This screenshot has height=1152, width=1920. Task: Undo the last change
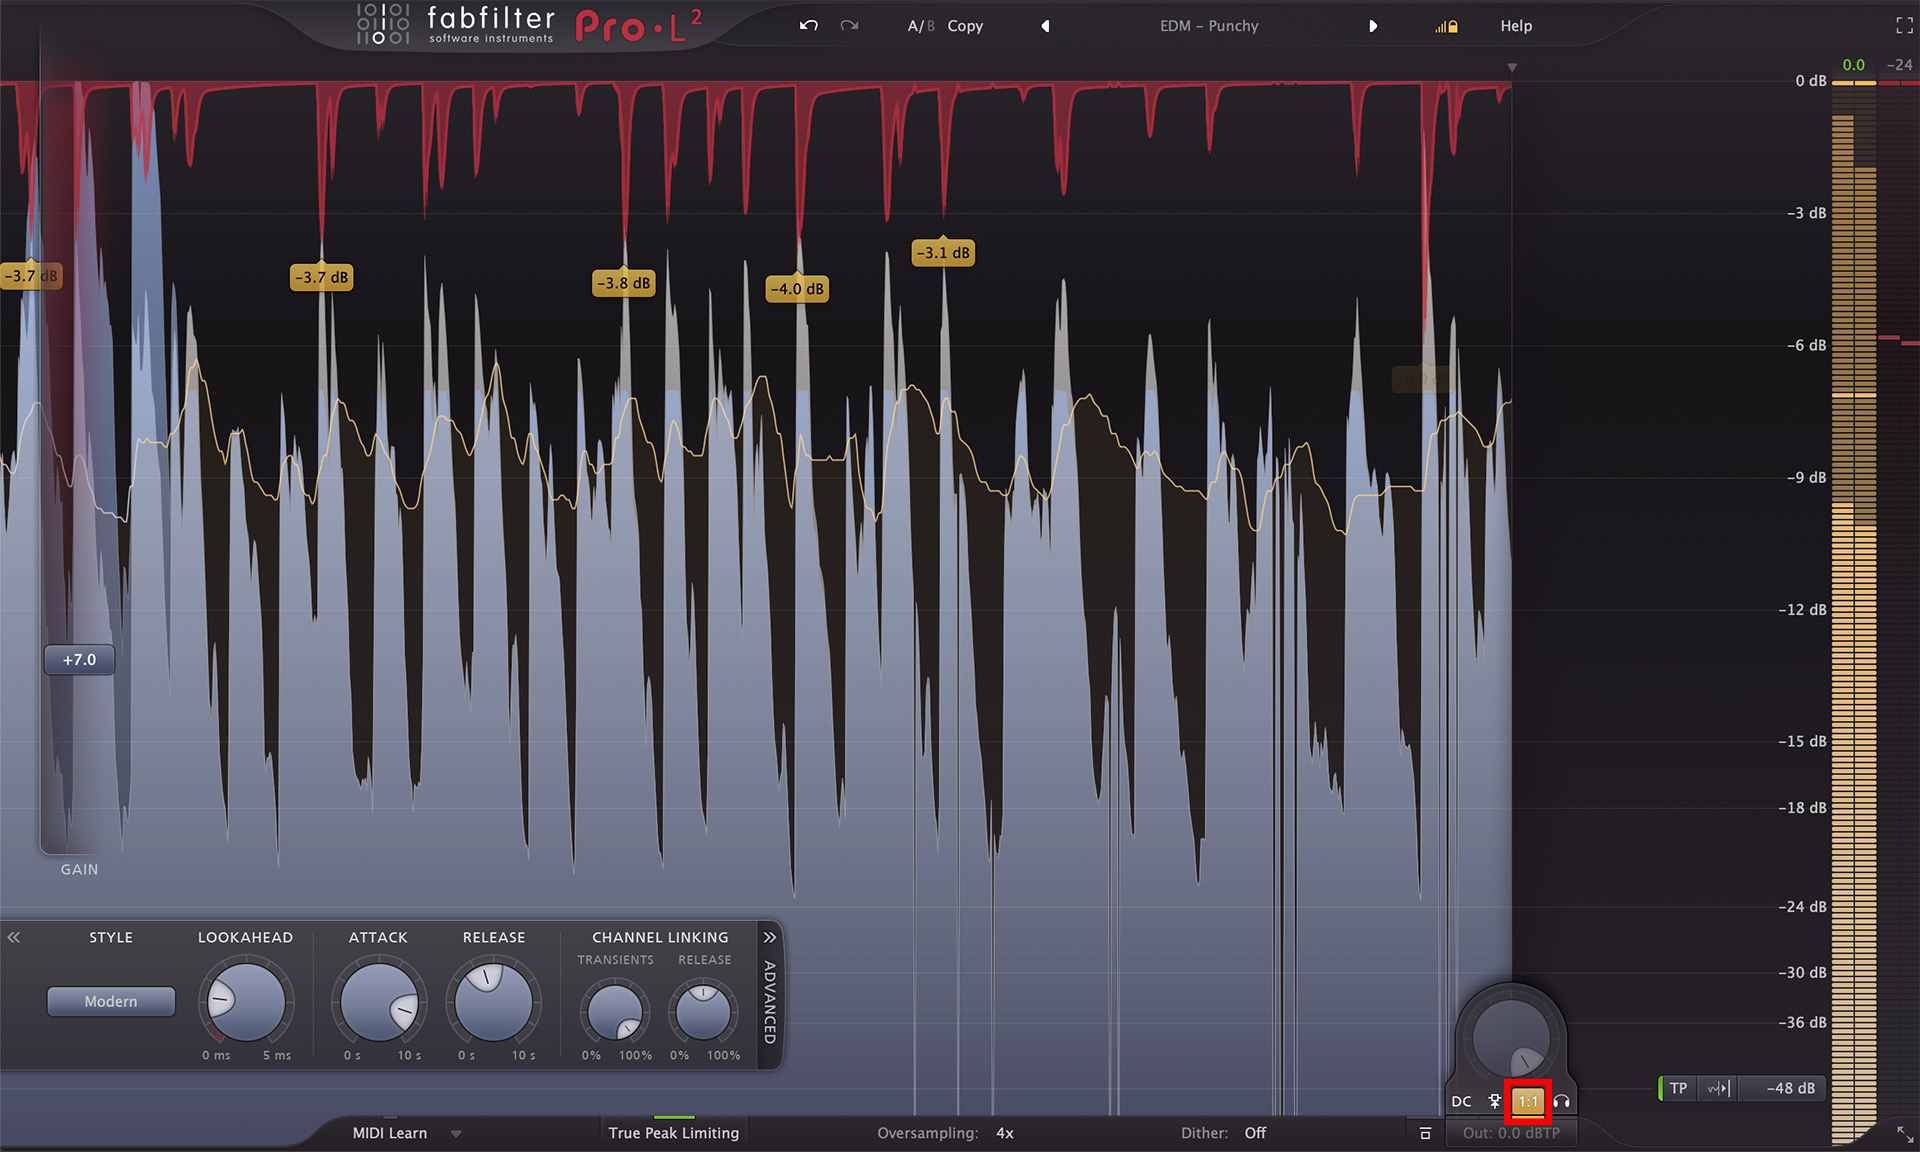(x=809, y=26)
